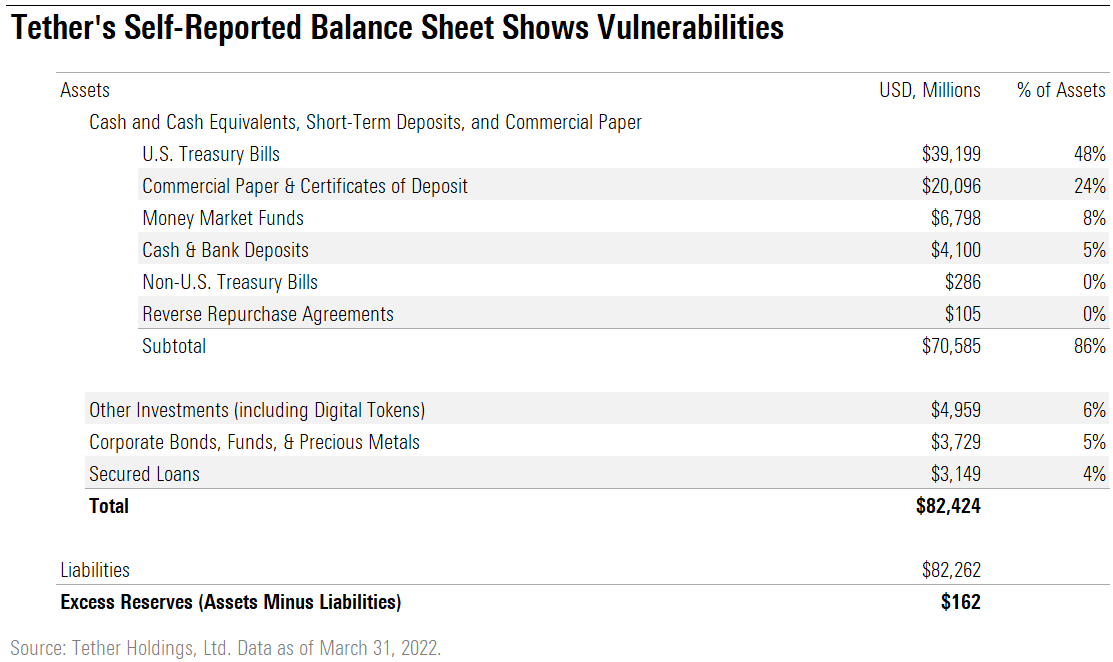
Task: Select Other Investments (including Digital Tokens) row
Action: tap(257, 410)
